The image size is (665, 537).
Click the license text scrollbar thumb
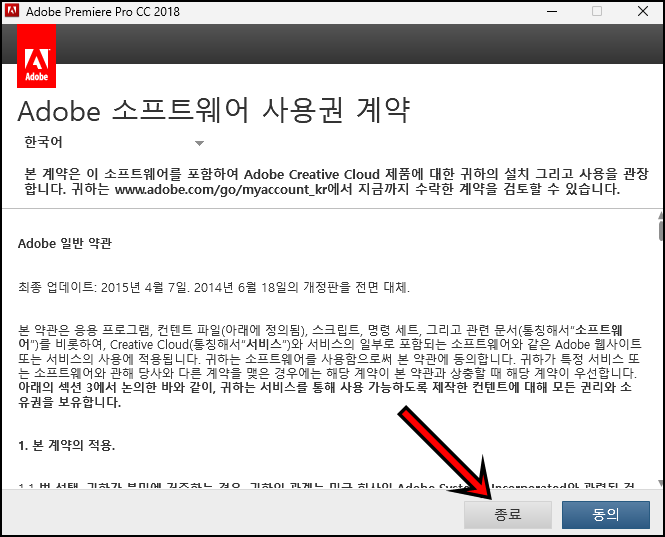click(661, 230)
